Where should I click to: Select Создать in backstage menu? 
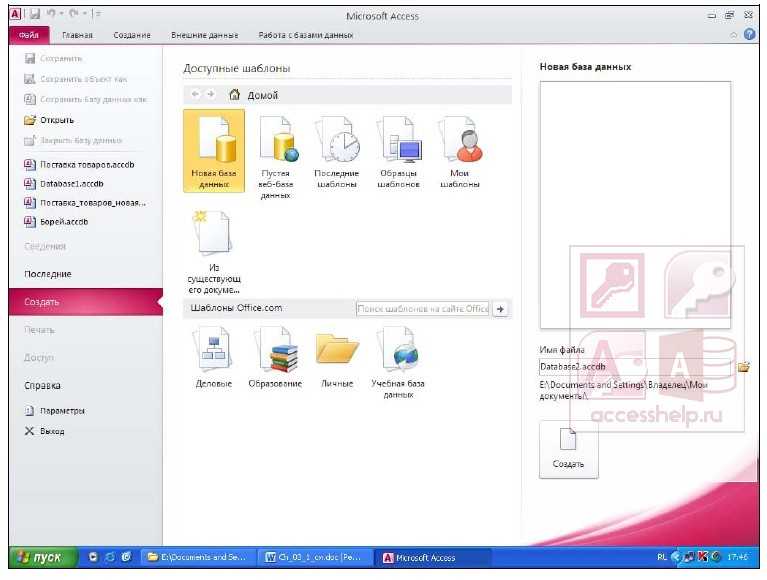click(86, 302)
